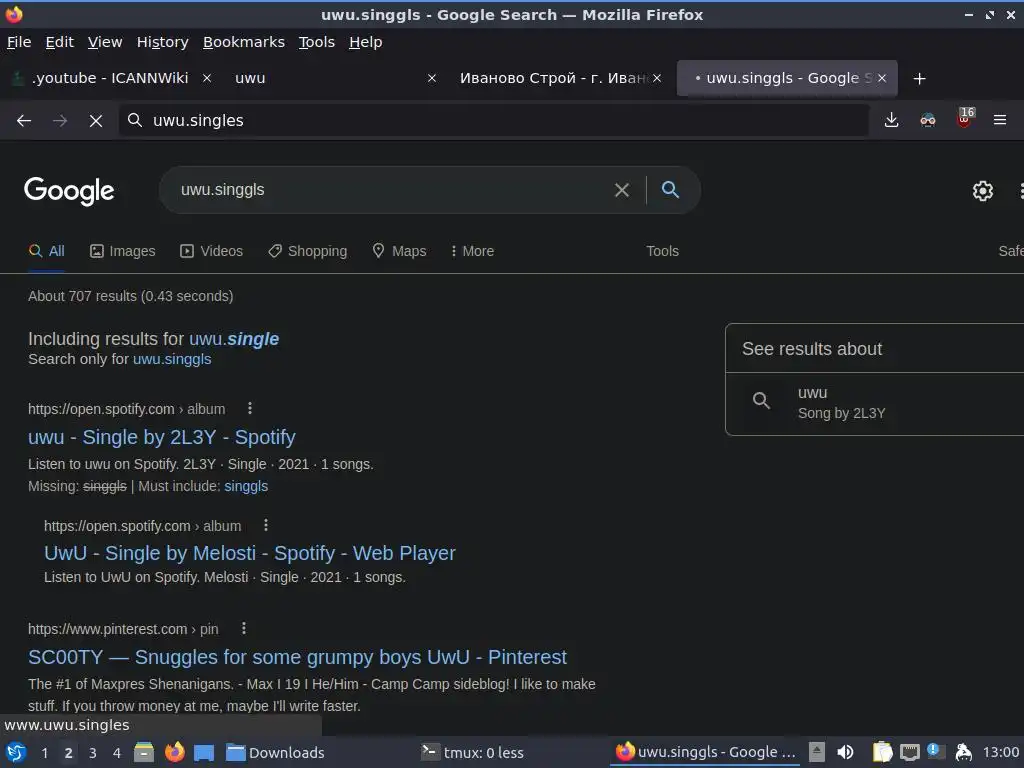Open volume control in system tray
The width and height of the screenshot is (1024, 768).
[845, 753]
